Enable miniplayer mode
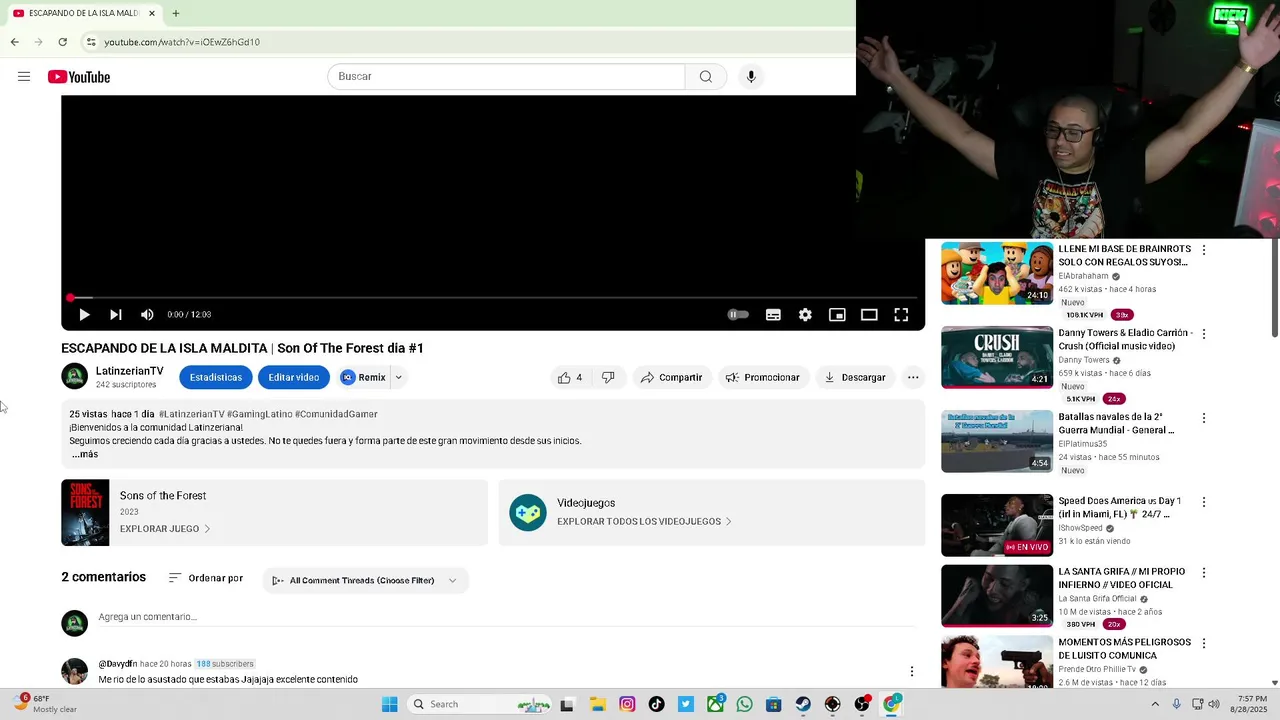Screen dimensions: 1280x720 pyautogui.click(x=837, y=315)
